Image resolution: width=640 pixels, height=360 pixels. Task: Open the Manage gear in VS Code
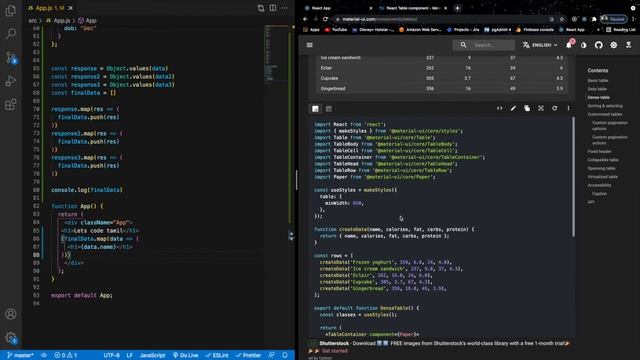pyautogui.click(x=11, y=338)
